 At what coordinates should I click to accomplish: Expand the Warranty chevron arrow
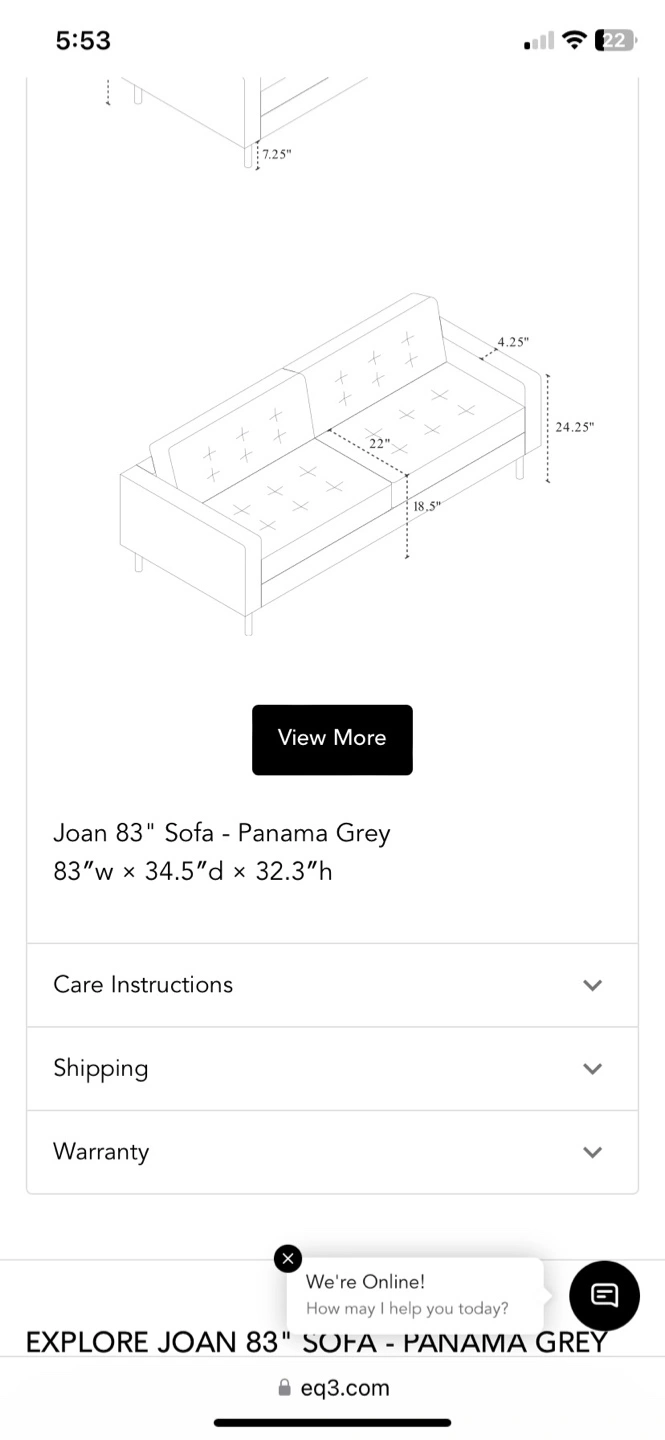pos(592,1152)
